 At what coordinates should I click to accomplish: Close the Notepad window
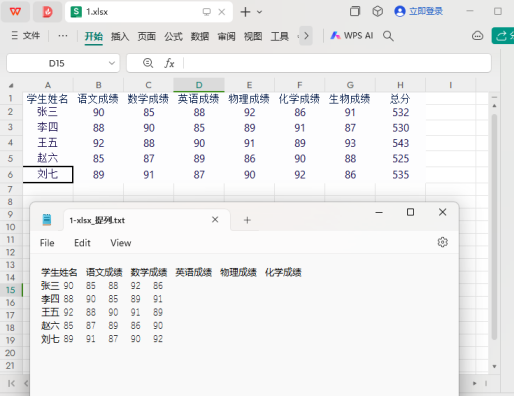442,212
